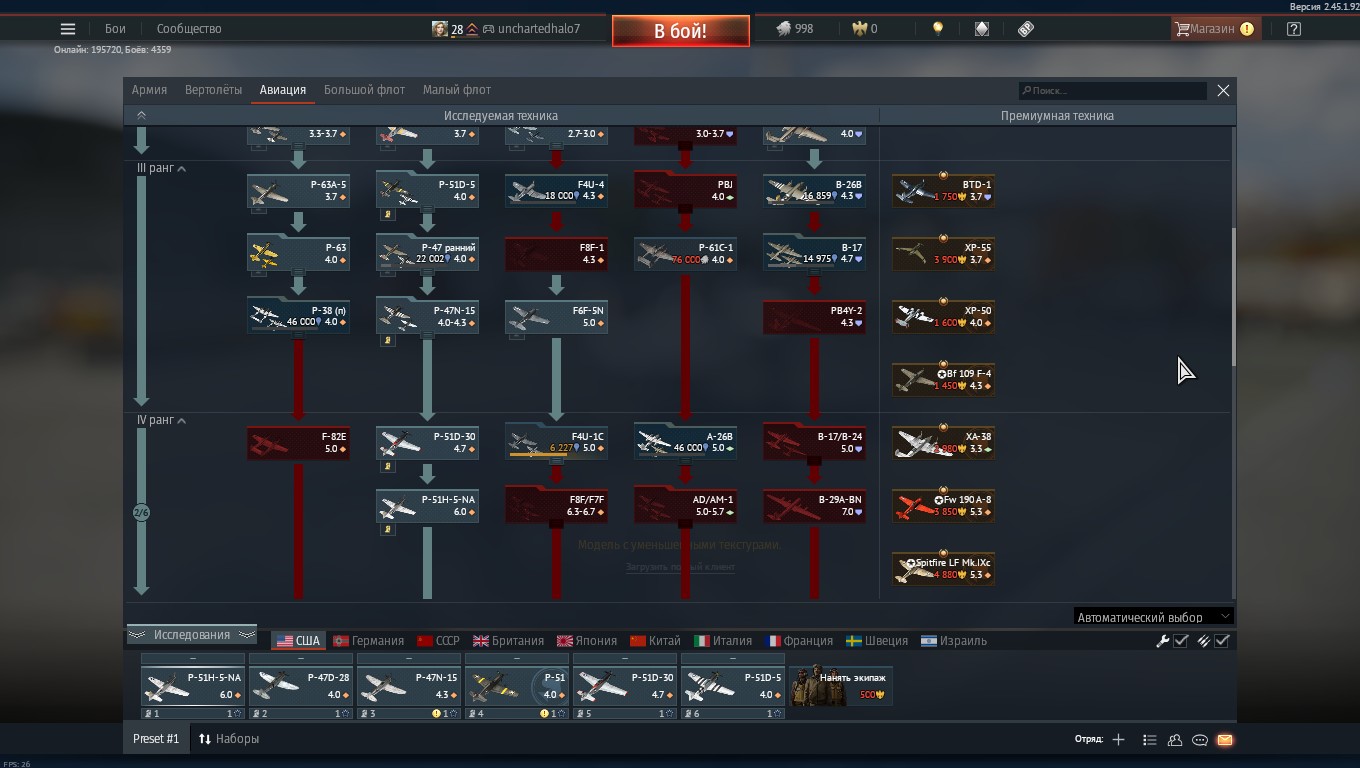This screenshot has height=768, width=1360.
Task: Open the lightbulb hints icon
Action: [x=937, y=29]
